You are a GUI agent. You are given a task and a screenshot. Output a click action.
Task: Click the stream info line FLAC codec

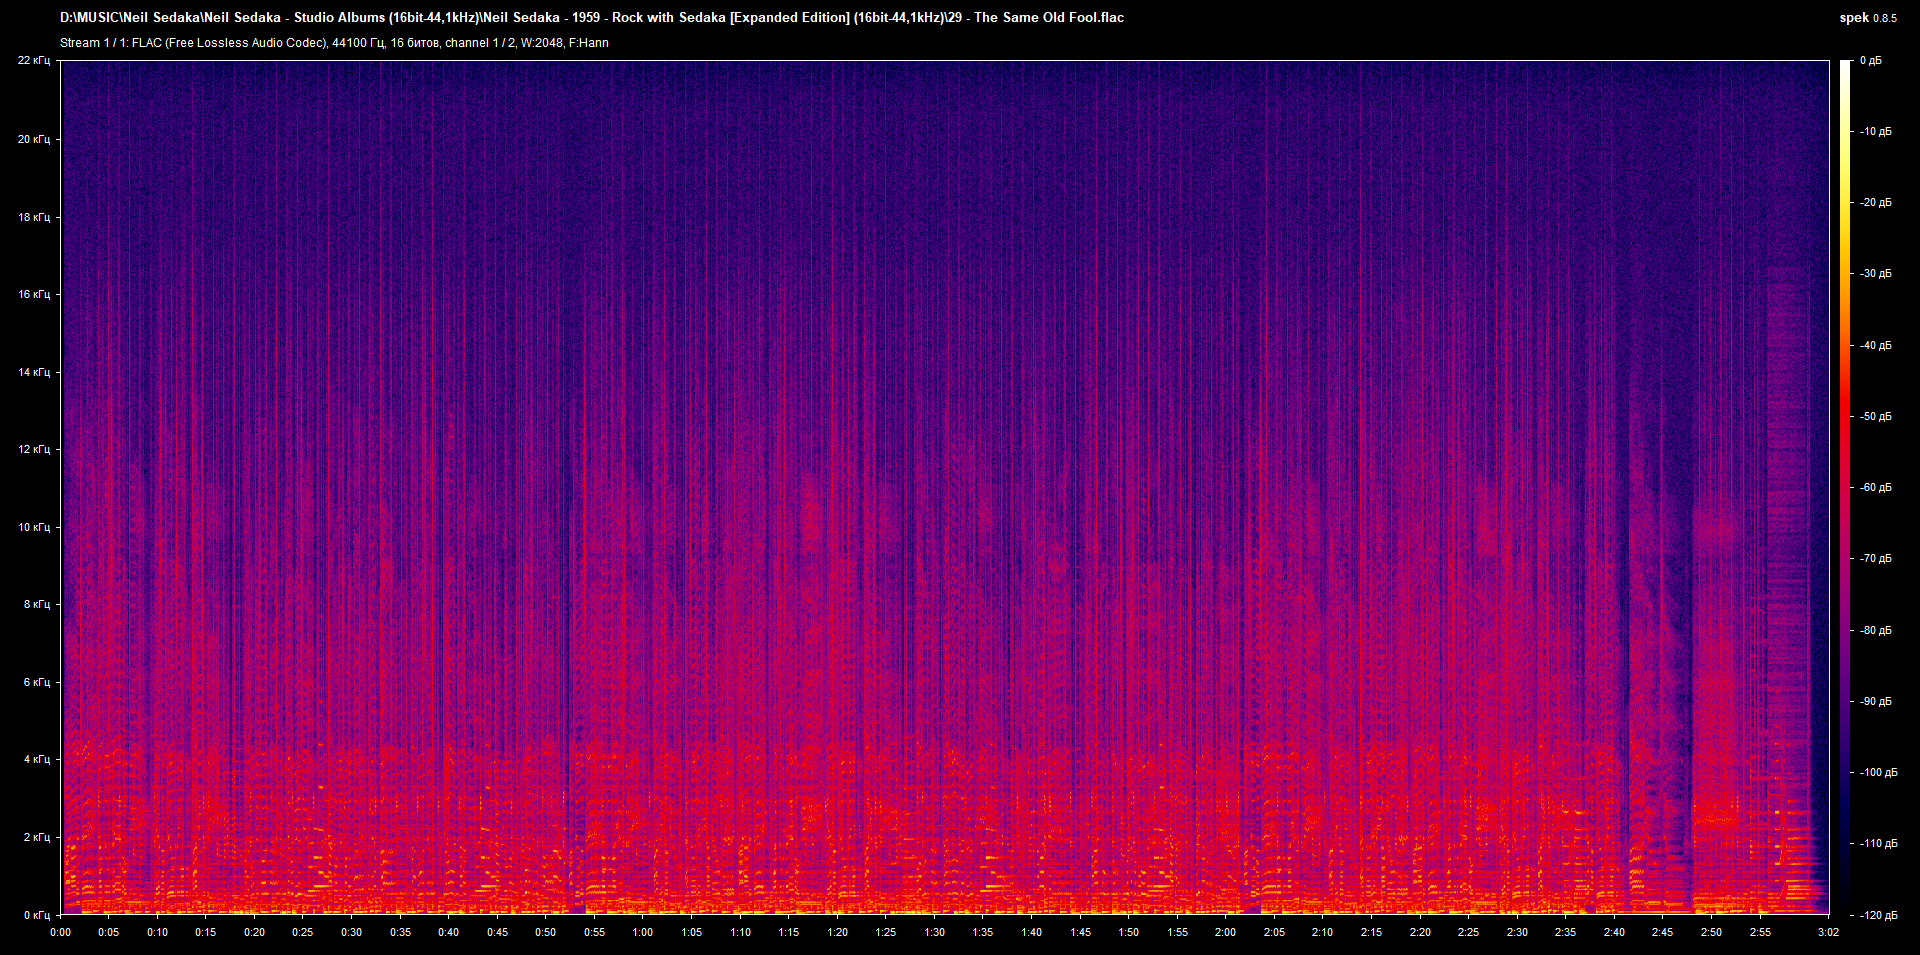pos(334,43)
